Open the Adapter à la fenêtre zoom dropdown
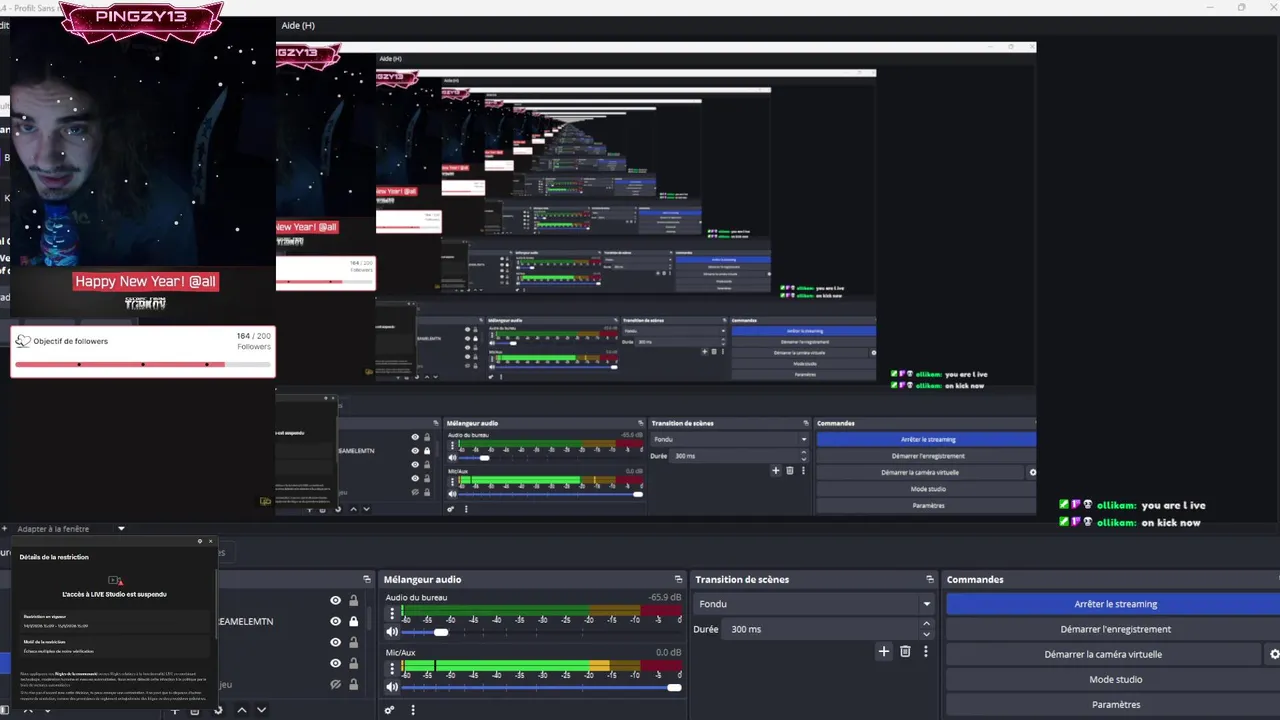 coord(70,528)
